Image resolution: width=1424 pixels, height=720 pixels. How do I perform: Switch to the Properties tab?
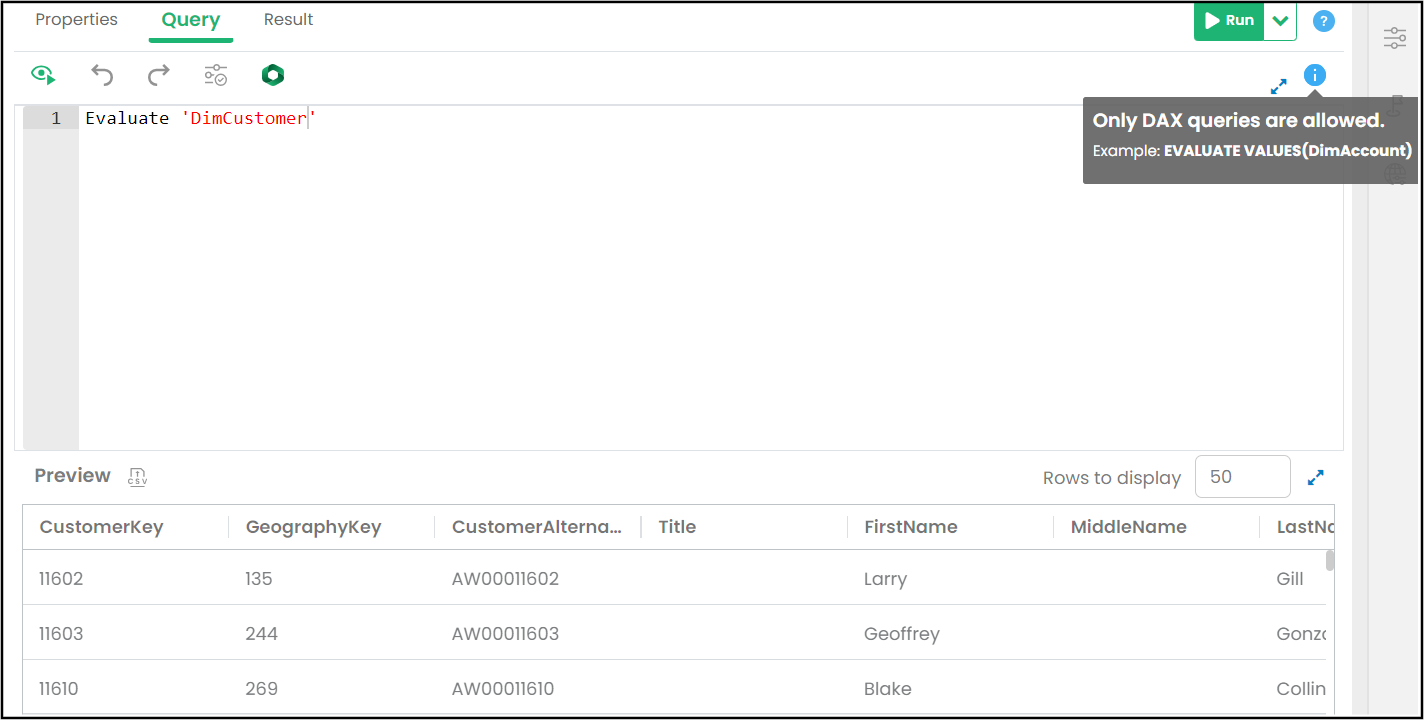[76, 20]
